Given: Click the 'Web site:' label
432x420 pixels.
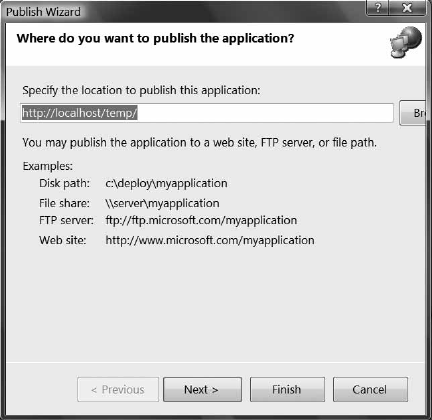Looking at the screenshot, I should pos(63,240).
